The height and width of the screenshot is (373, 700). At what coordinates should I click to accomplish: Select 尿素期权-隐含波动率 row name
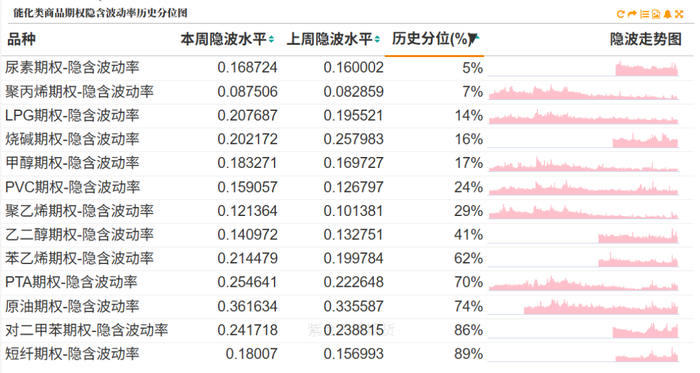click(x=72, y=68)
